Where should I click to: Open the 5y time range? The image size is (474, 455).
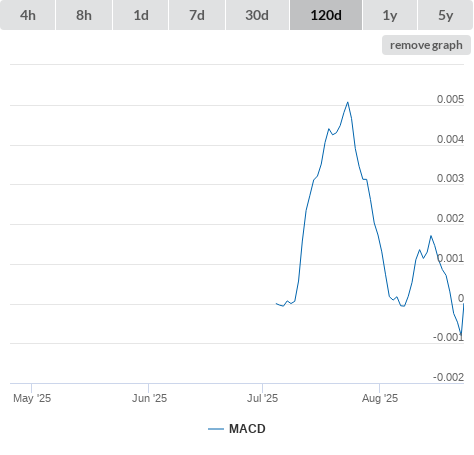pos(446,15)
